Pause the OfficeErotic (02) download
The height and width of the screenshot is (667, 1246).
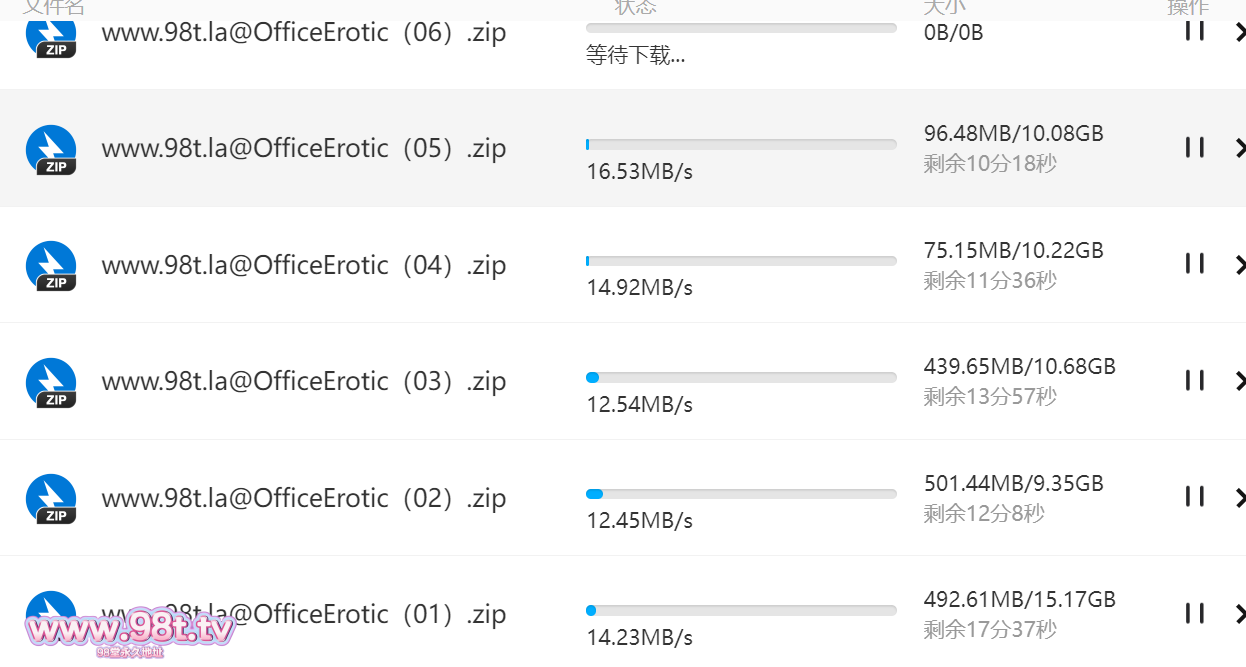click(1194, 497)
